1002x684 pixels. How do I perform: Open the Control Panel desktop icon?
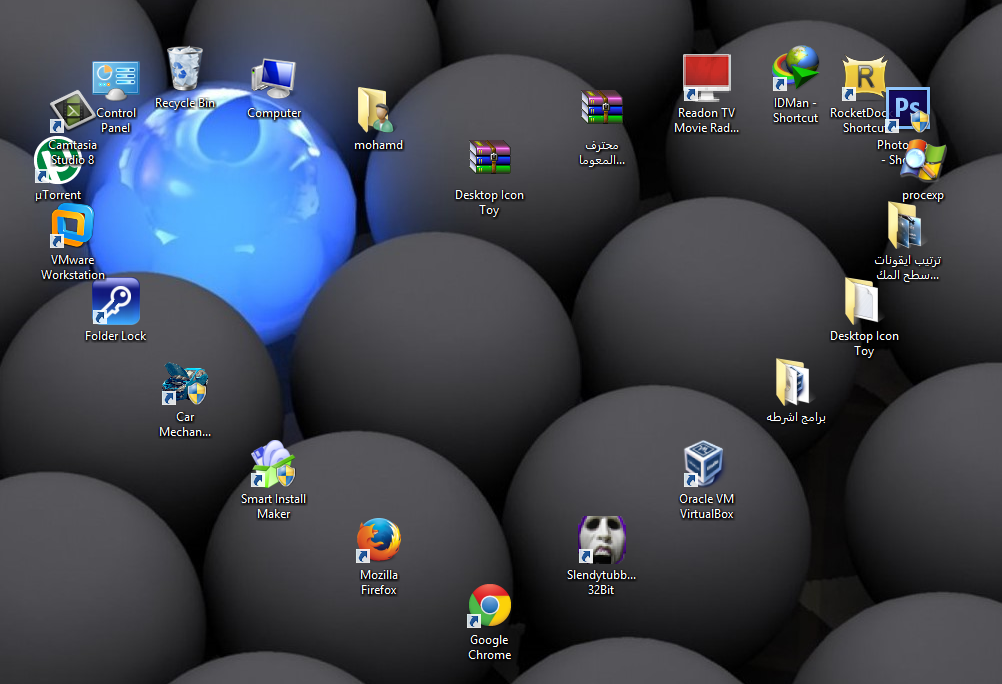point(116,81)
